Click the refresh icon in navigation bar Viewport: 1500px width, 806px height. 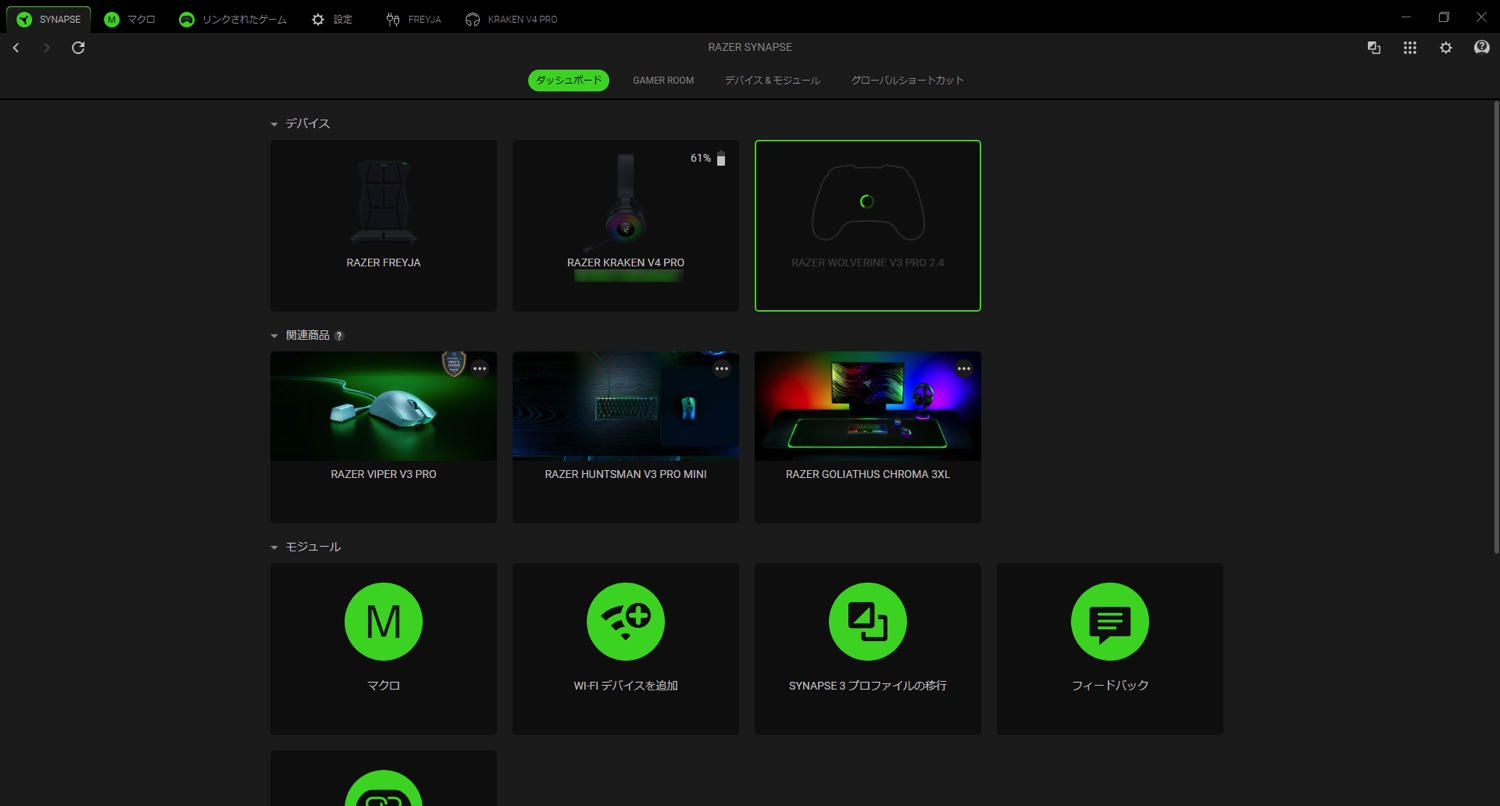tap(78, 48)
